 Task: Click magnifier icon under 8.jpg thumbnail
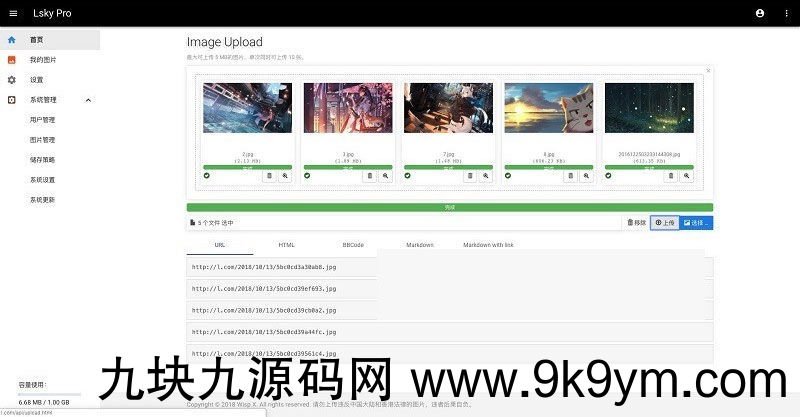[586, 176]
